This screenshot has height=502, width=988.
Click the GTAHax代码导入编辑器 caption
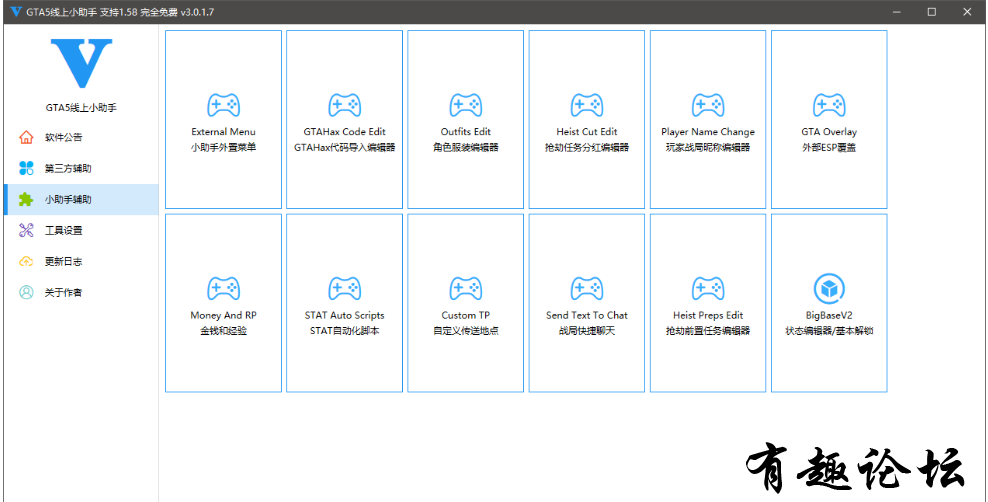pos(345,147)
